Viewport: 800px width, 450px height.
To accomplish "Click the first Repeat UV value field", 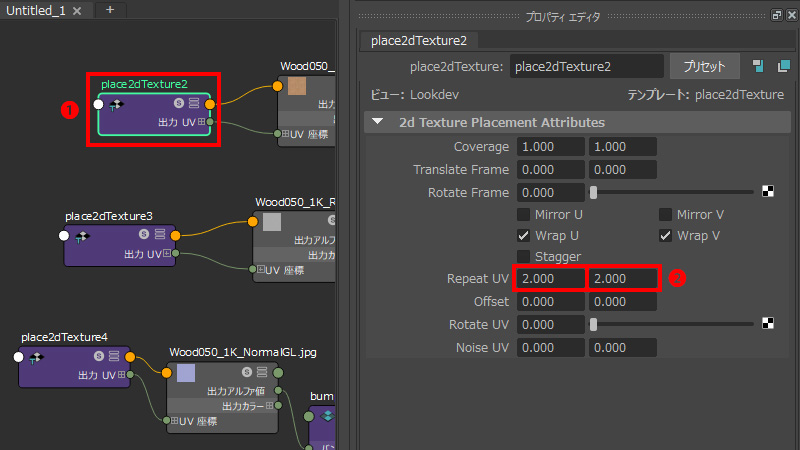I will [x=549, y=278].
